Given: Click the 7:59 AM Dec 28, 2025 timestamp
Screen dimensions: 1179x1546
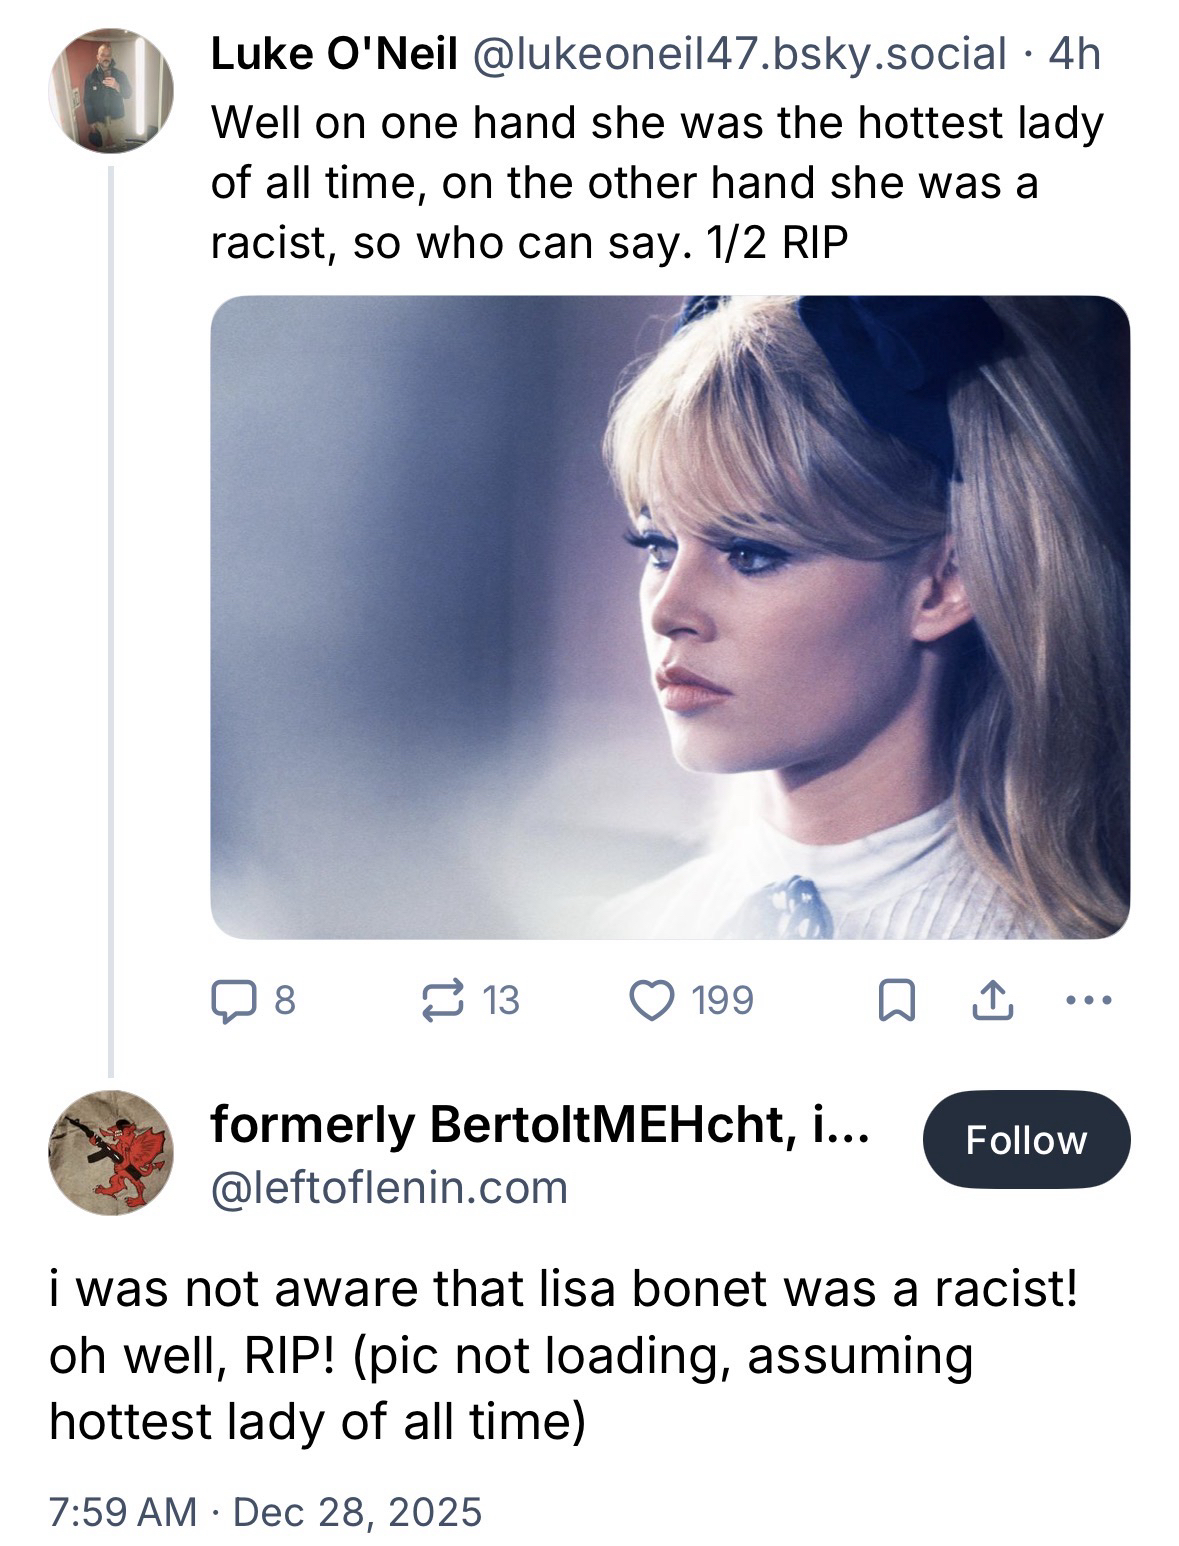Looking at the screenshot, I should pyautogui.click(x=265, y=1511).
